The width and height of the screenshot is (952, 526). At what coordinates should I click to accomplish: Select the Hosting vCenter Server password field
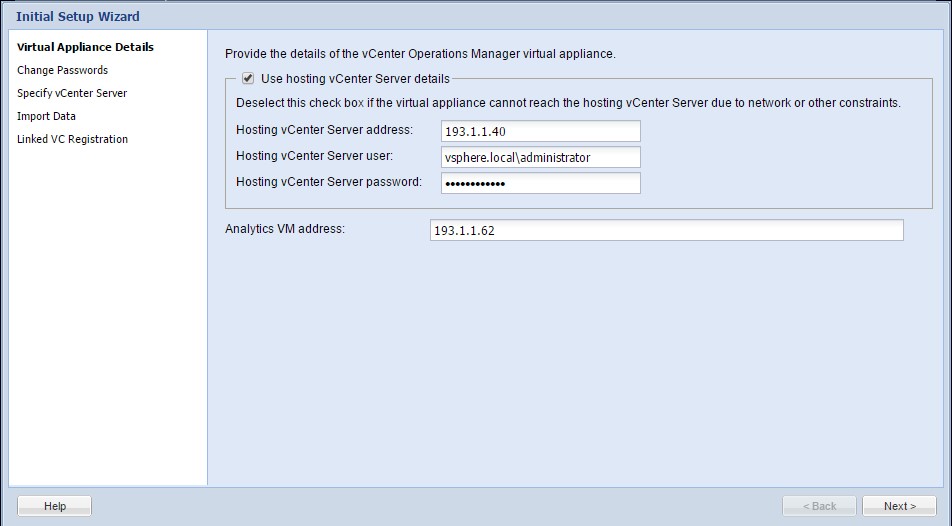[540, 183]
